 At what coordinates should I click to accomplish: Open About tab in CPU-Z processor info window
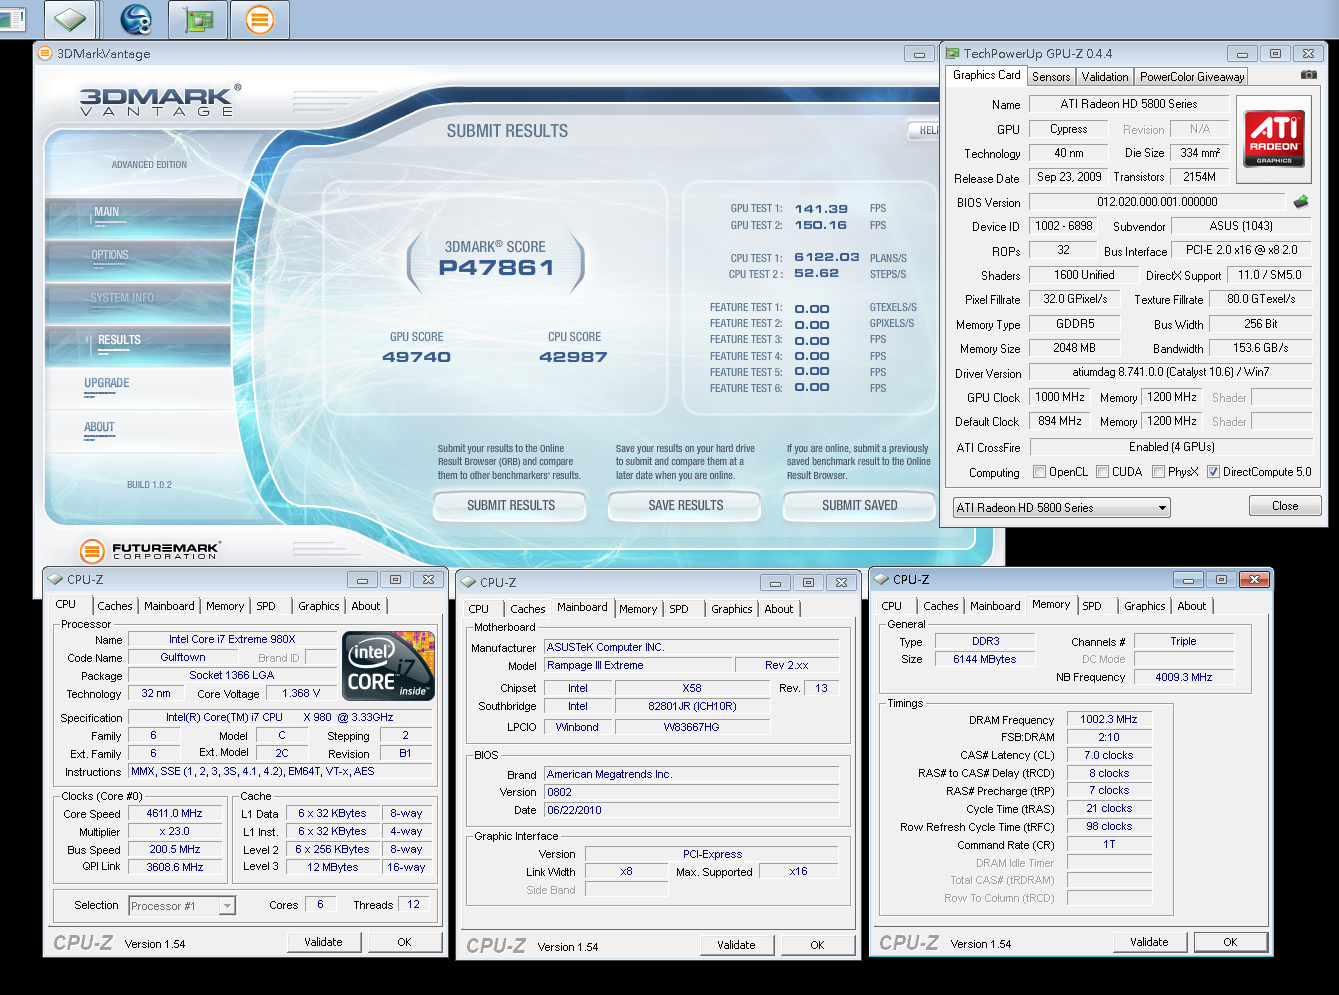click(366, 606)
